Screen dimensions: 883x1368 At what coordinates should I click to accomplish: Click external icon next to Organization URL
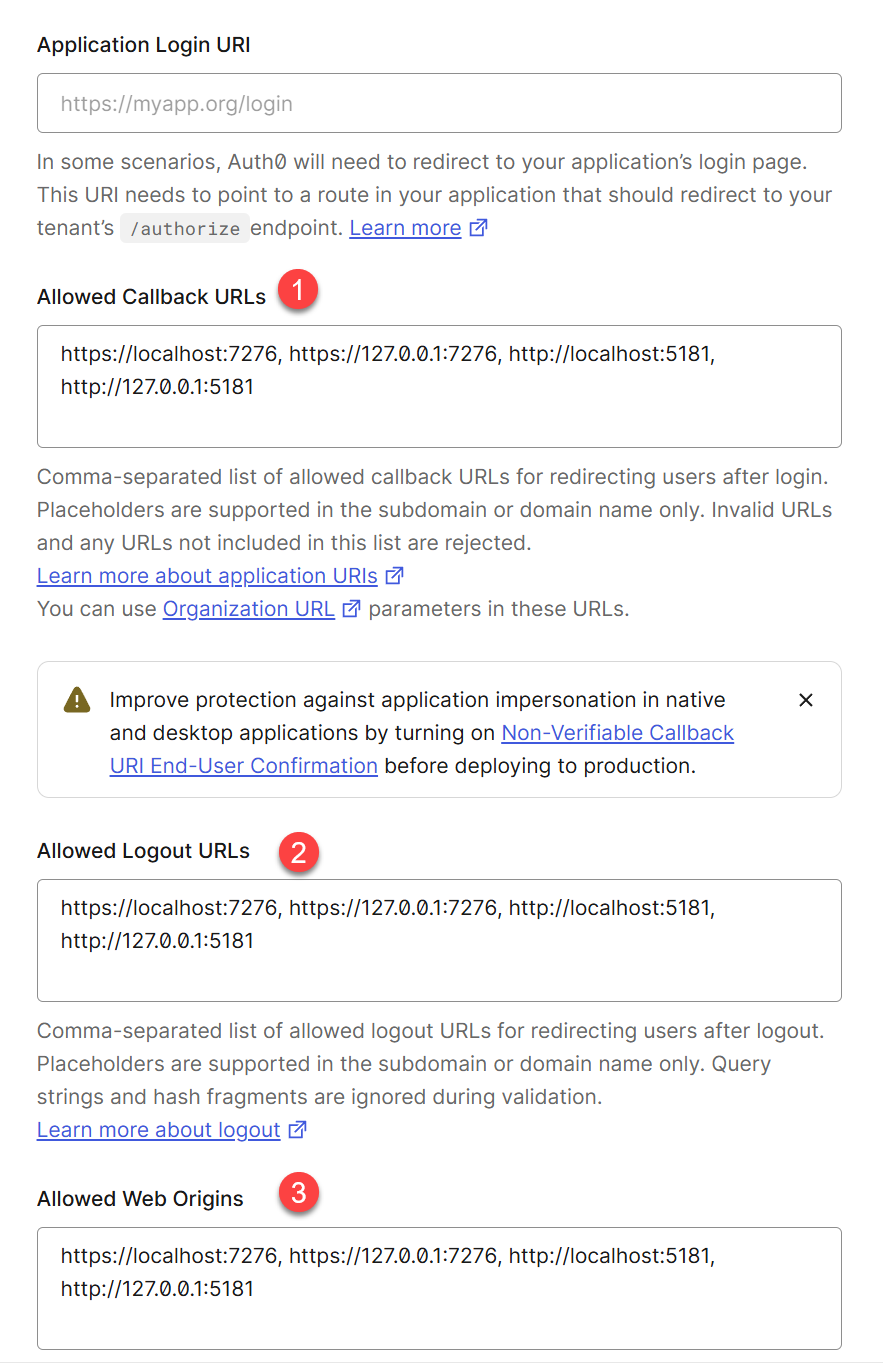coord(351,609)
